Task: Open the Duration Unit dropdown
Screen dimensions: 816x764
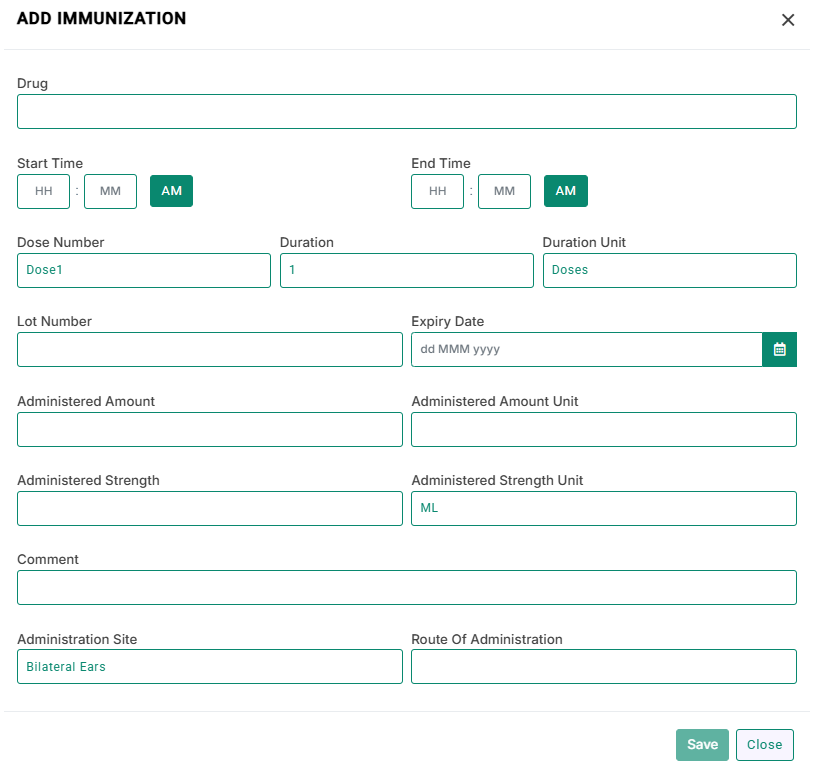Action: pyautogui.click(x=670, y=270)
